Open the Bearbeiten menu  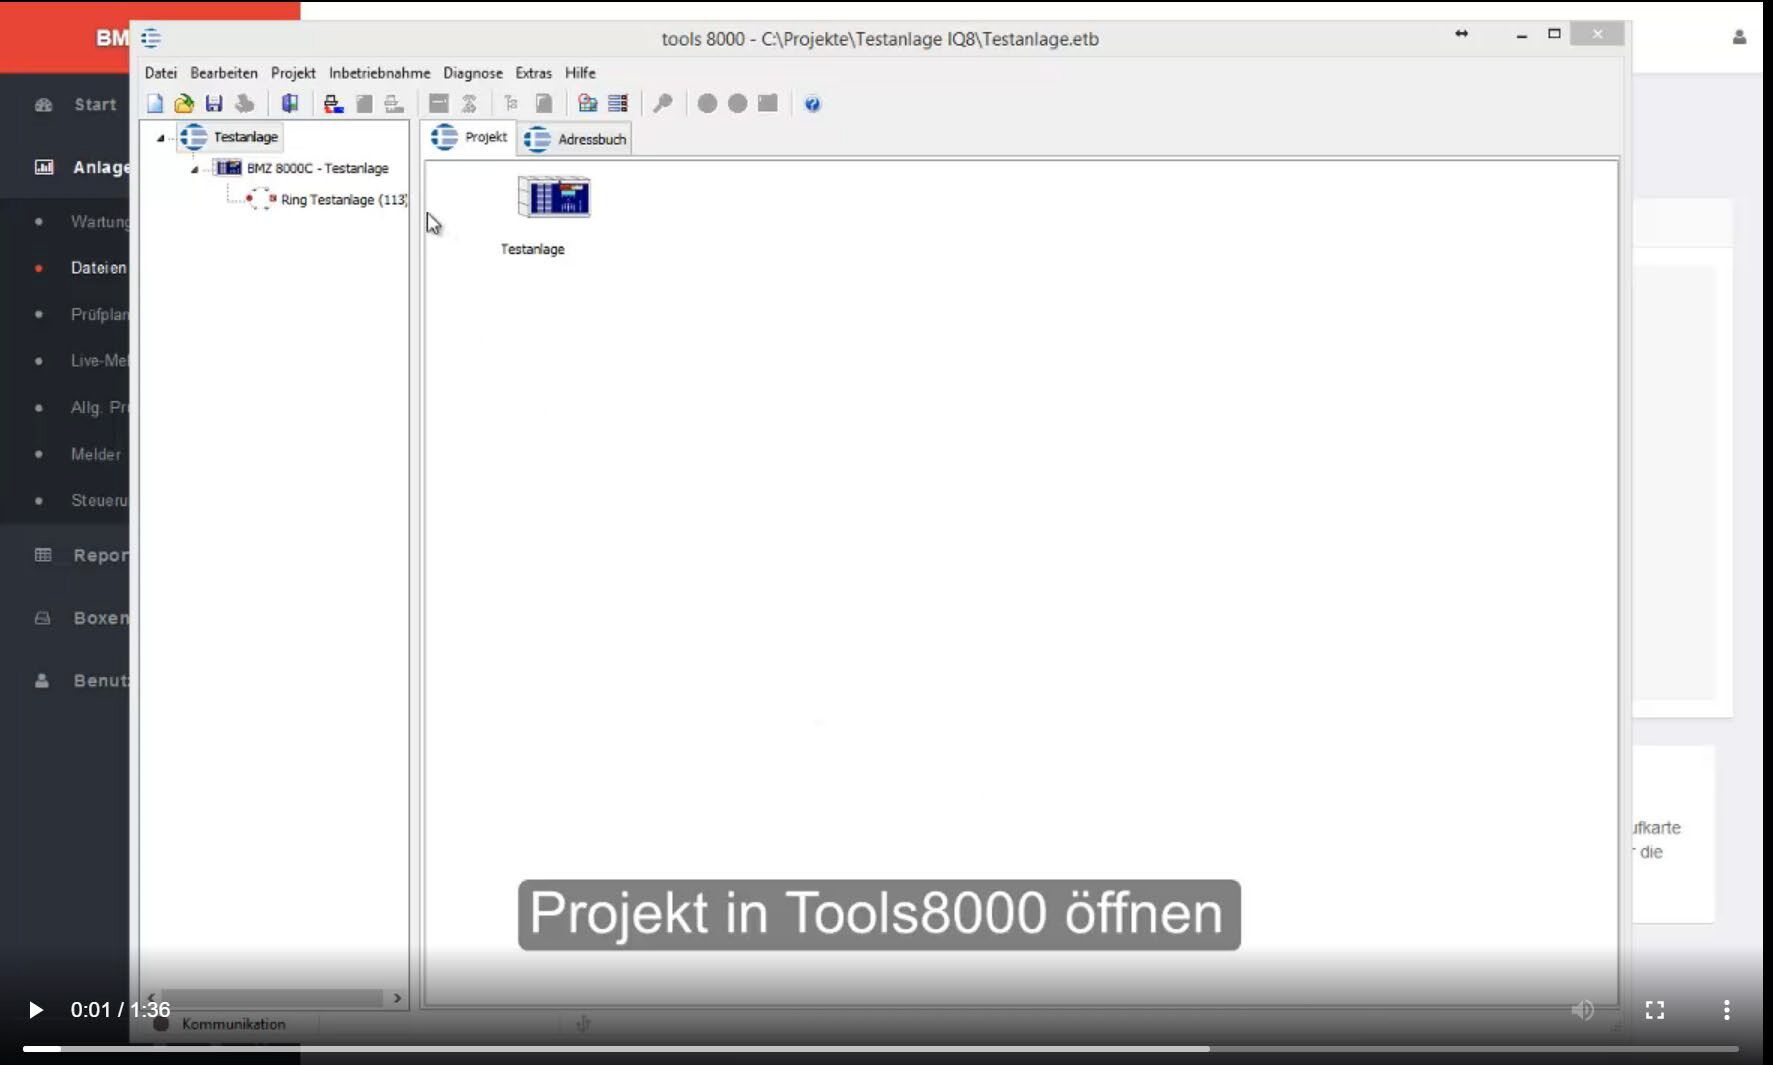[x=224, y=73]
